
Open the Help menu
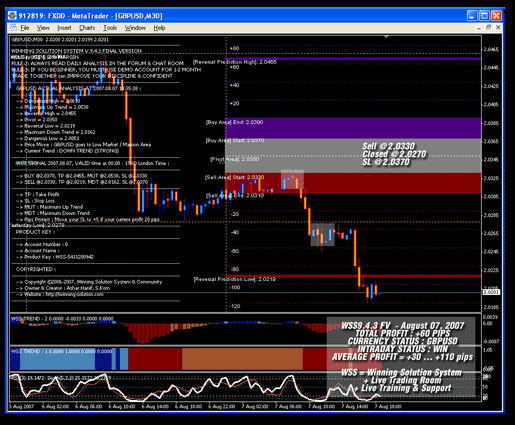tap(159, 28)
